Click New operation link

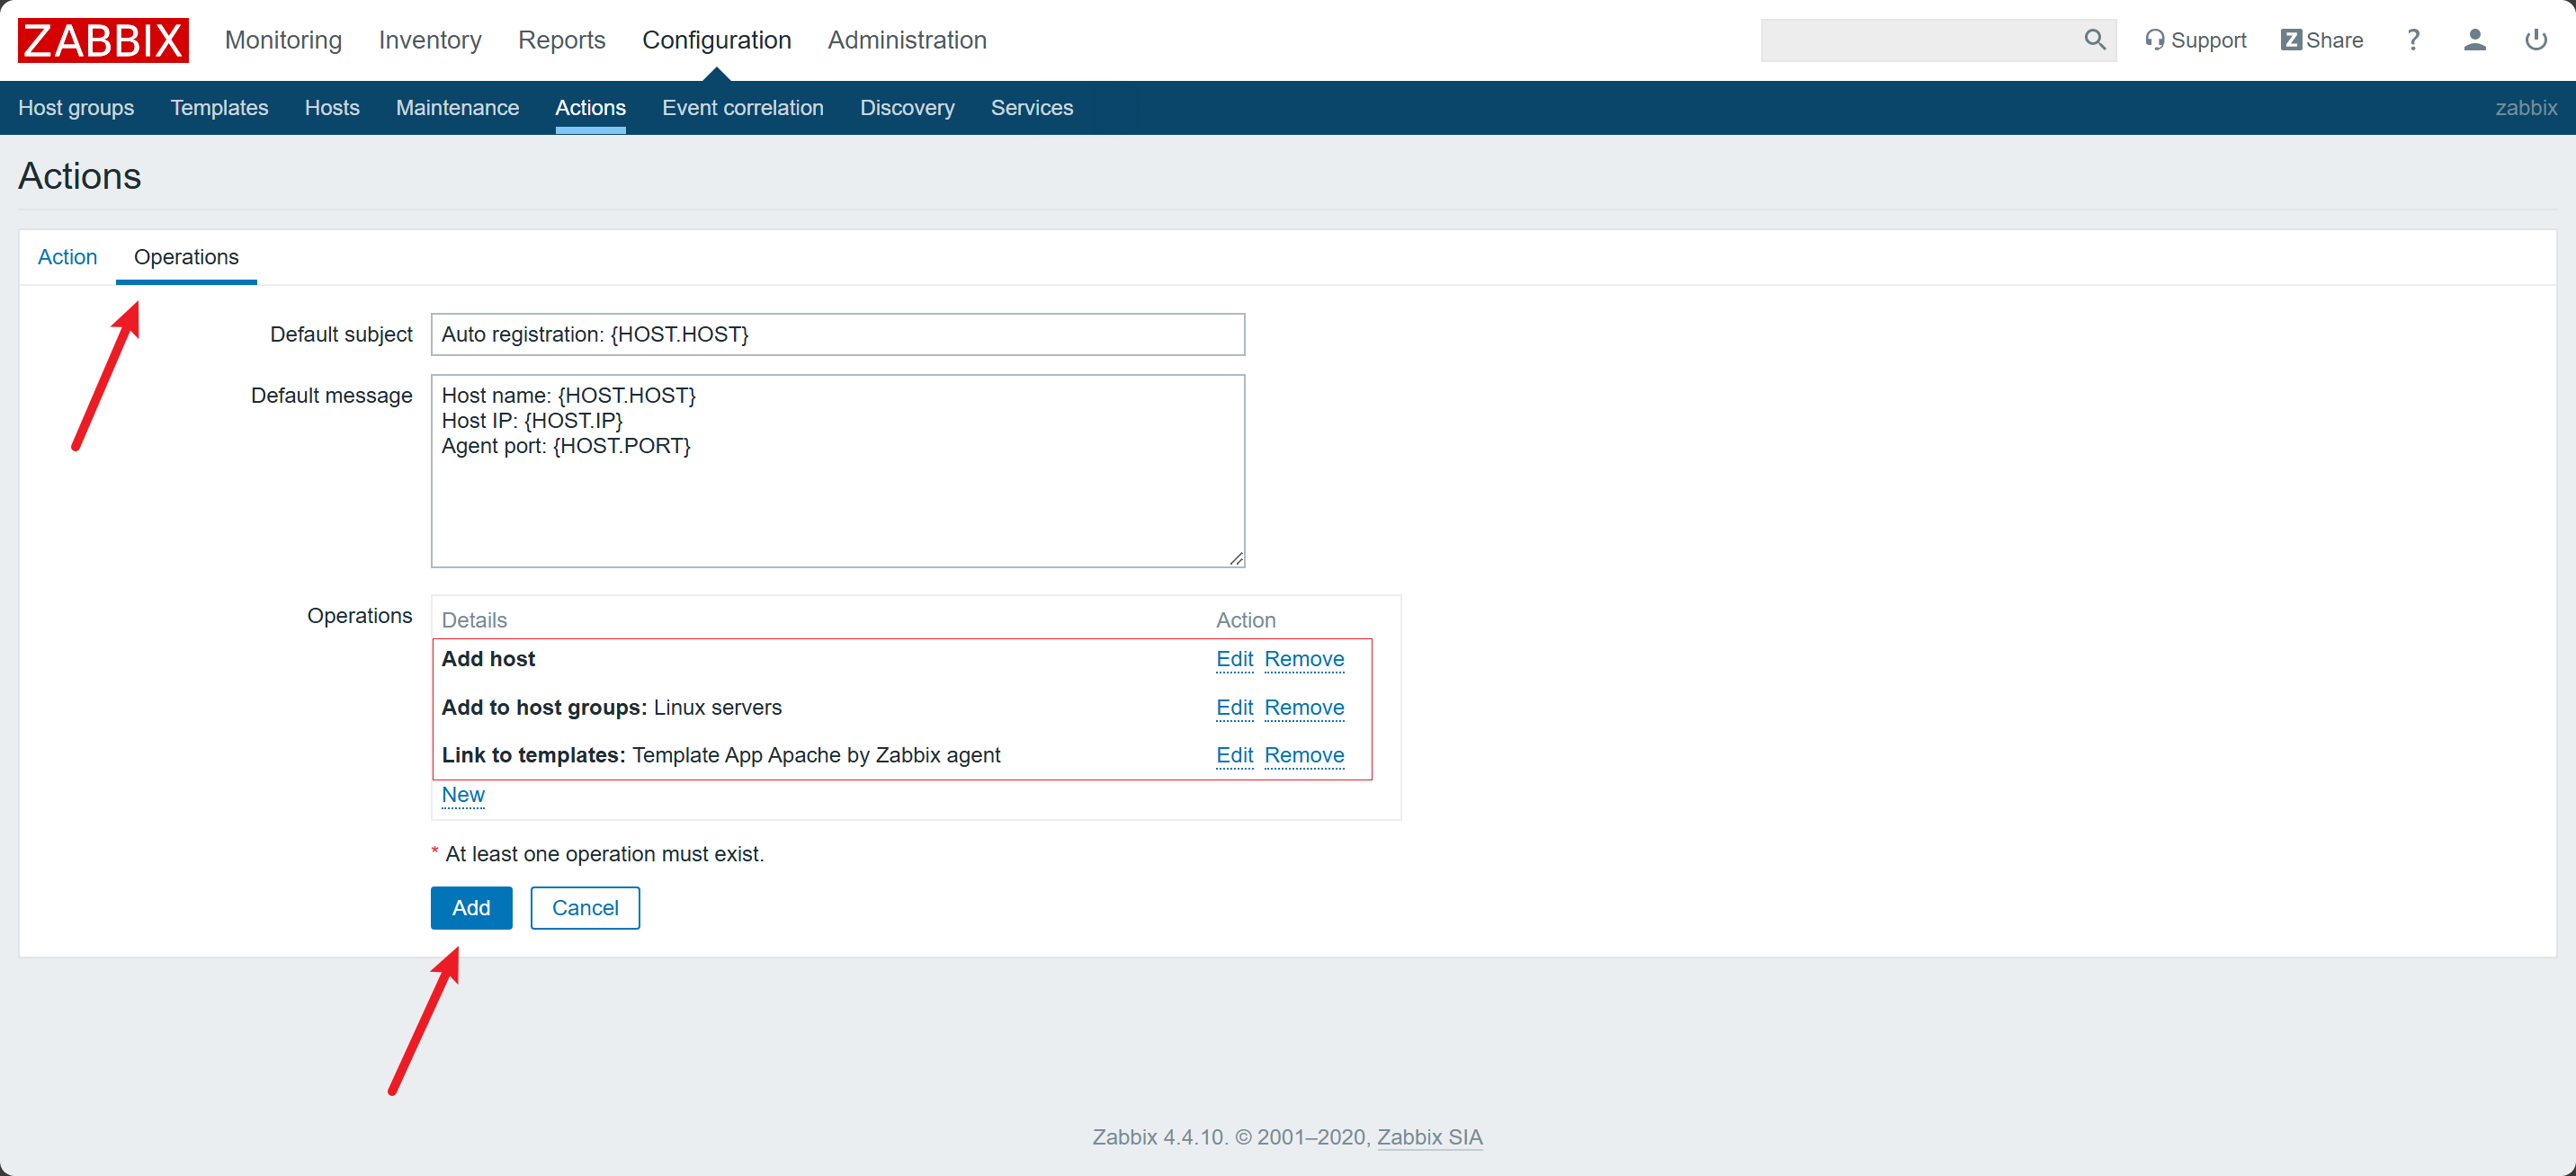coord(462,794)
